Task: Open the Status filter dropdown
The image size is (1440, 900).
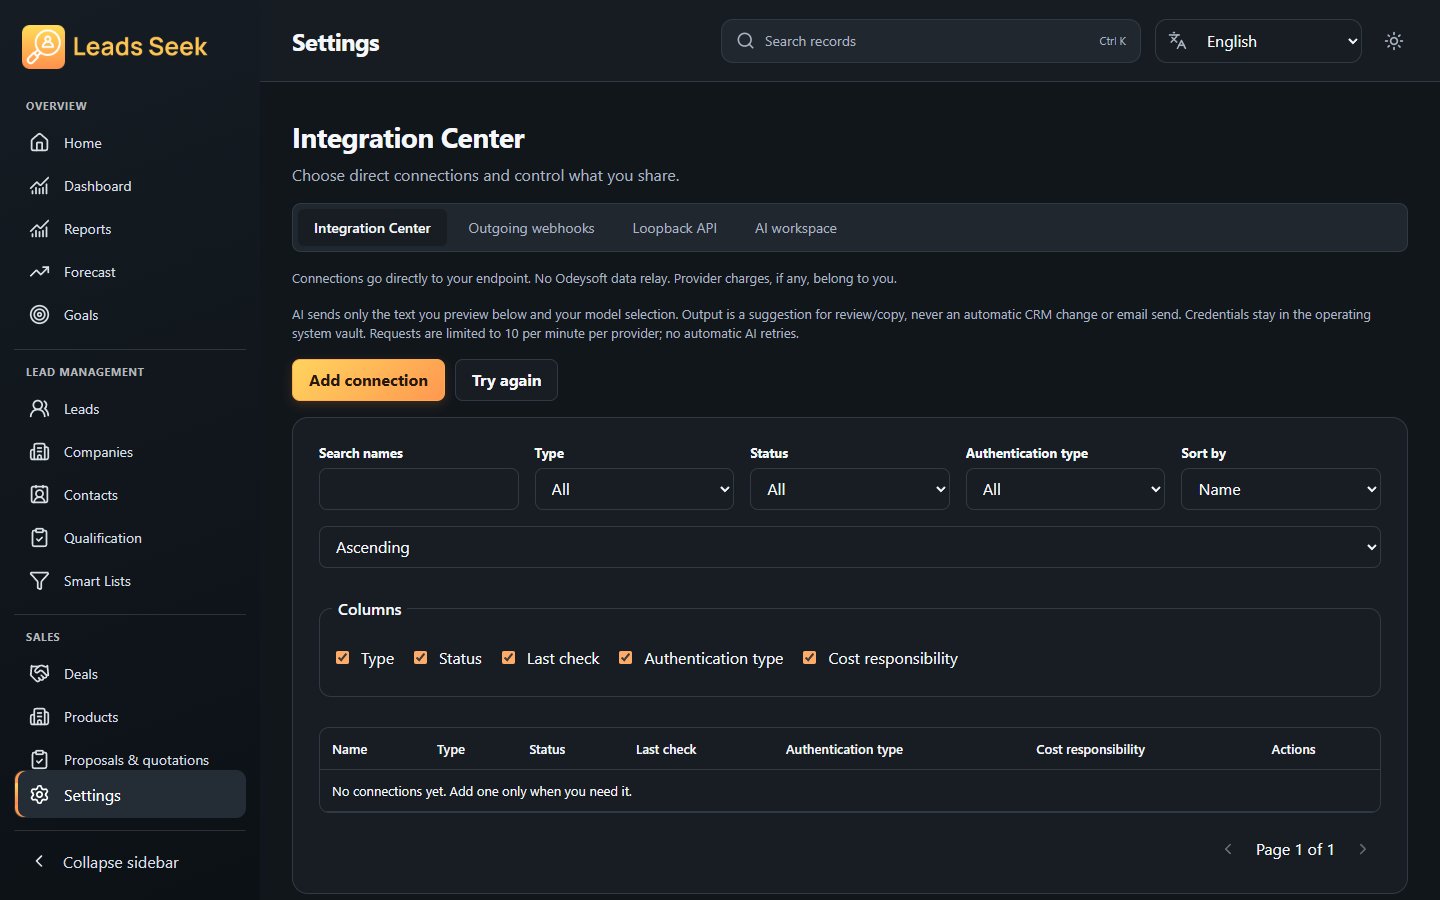Action: (850, 489)
